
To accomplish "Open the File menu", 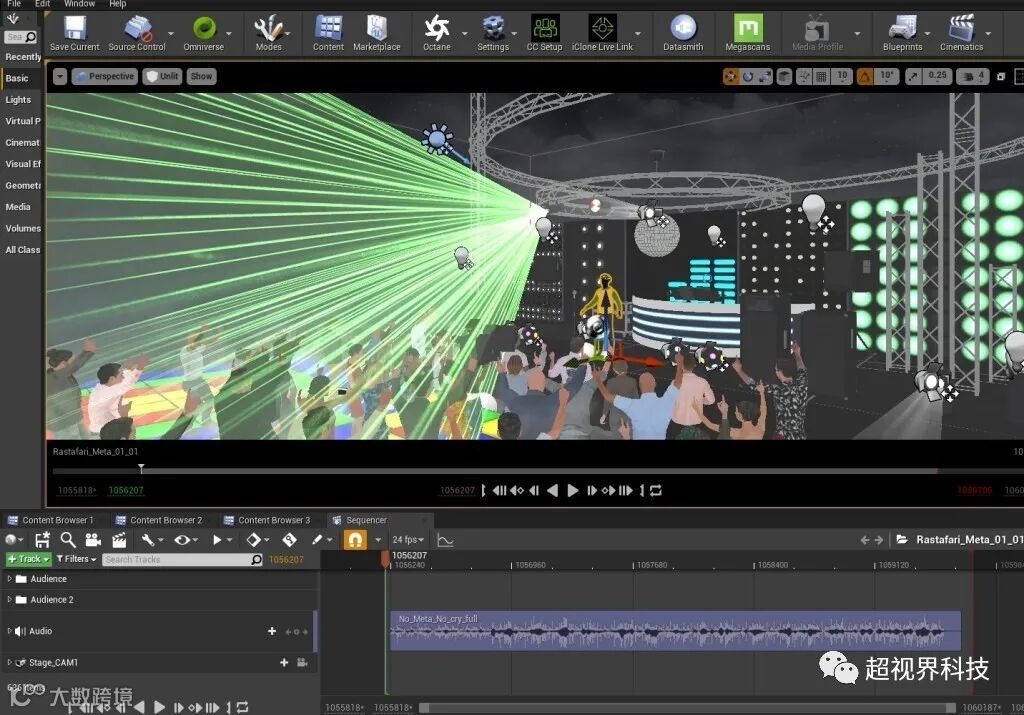I will [x=14, y=4].
